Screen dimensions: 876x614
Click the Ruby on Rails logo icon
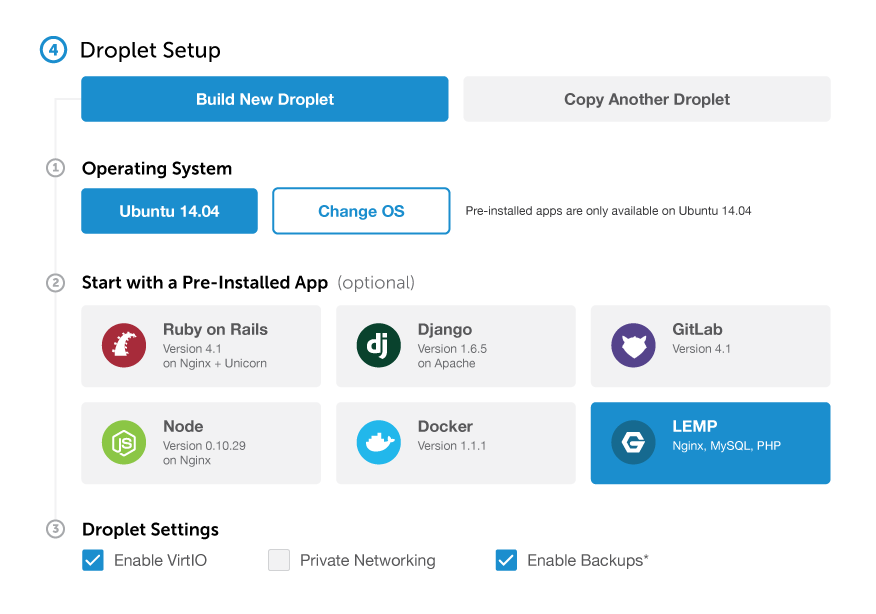[124, 345]
